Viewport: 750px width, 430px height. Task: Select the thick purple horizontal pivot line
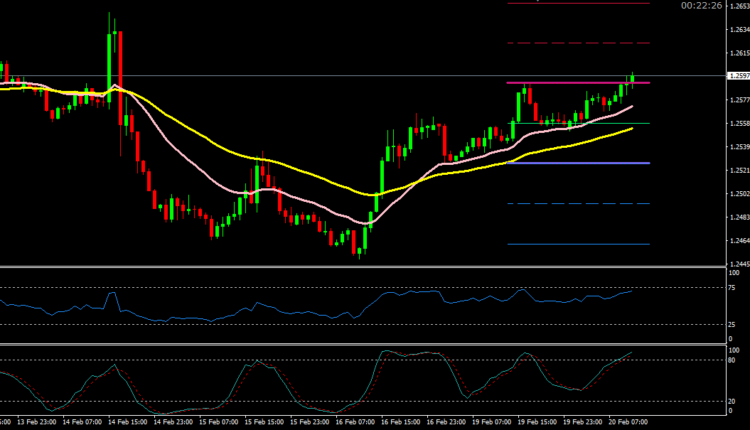click(578, 163)
